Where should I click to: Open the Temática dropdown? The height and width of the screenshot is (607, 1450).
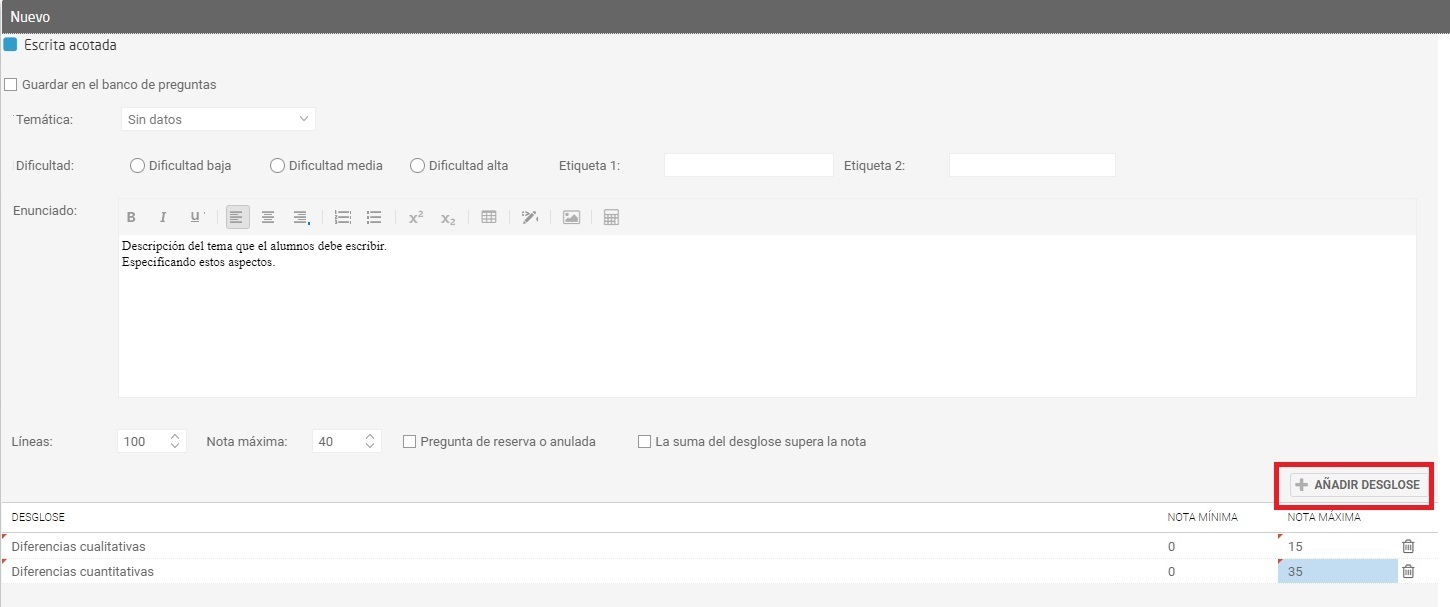(x=218, y=119)
